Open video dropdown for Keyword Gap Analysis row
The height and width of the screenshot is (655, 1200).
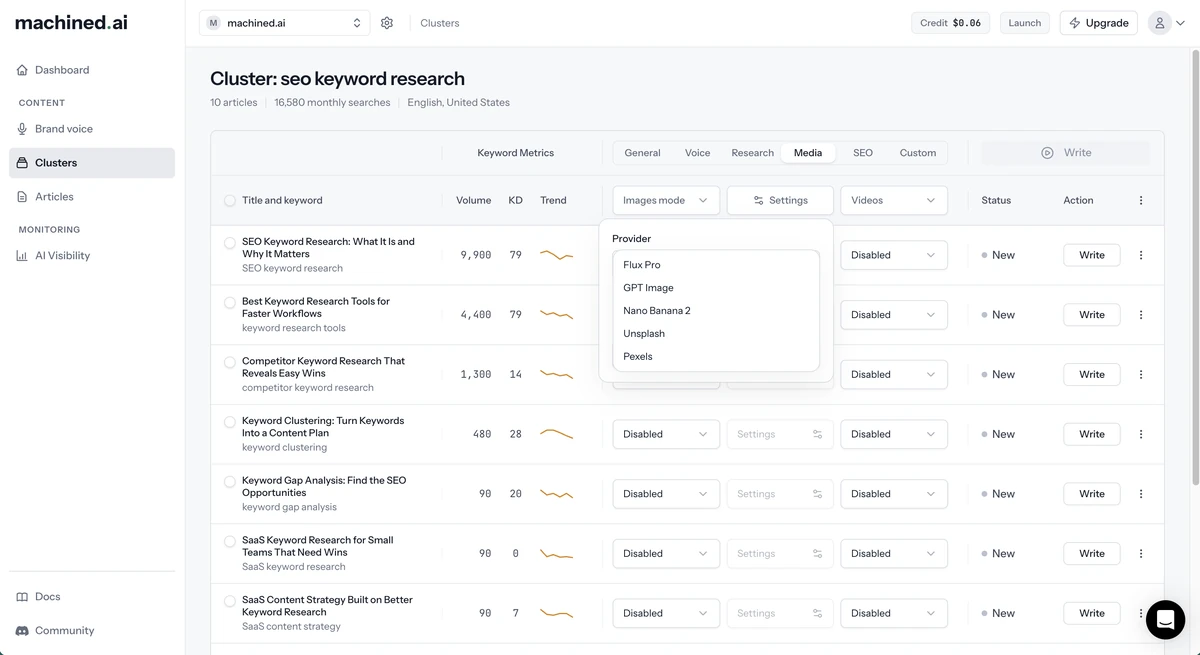(x=894, y=494)
